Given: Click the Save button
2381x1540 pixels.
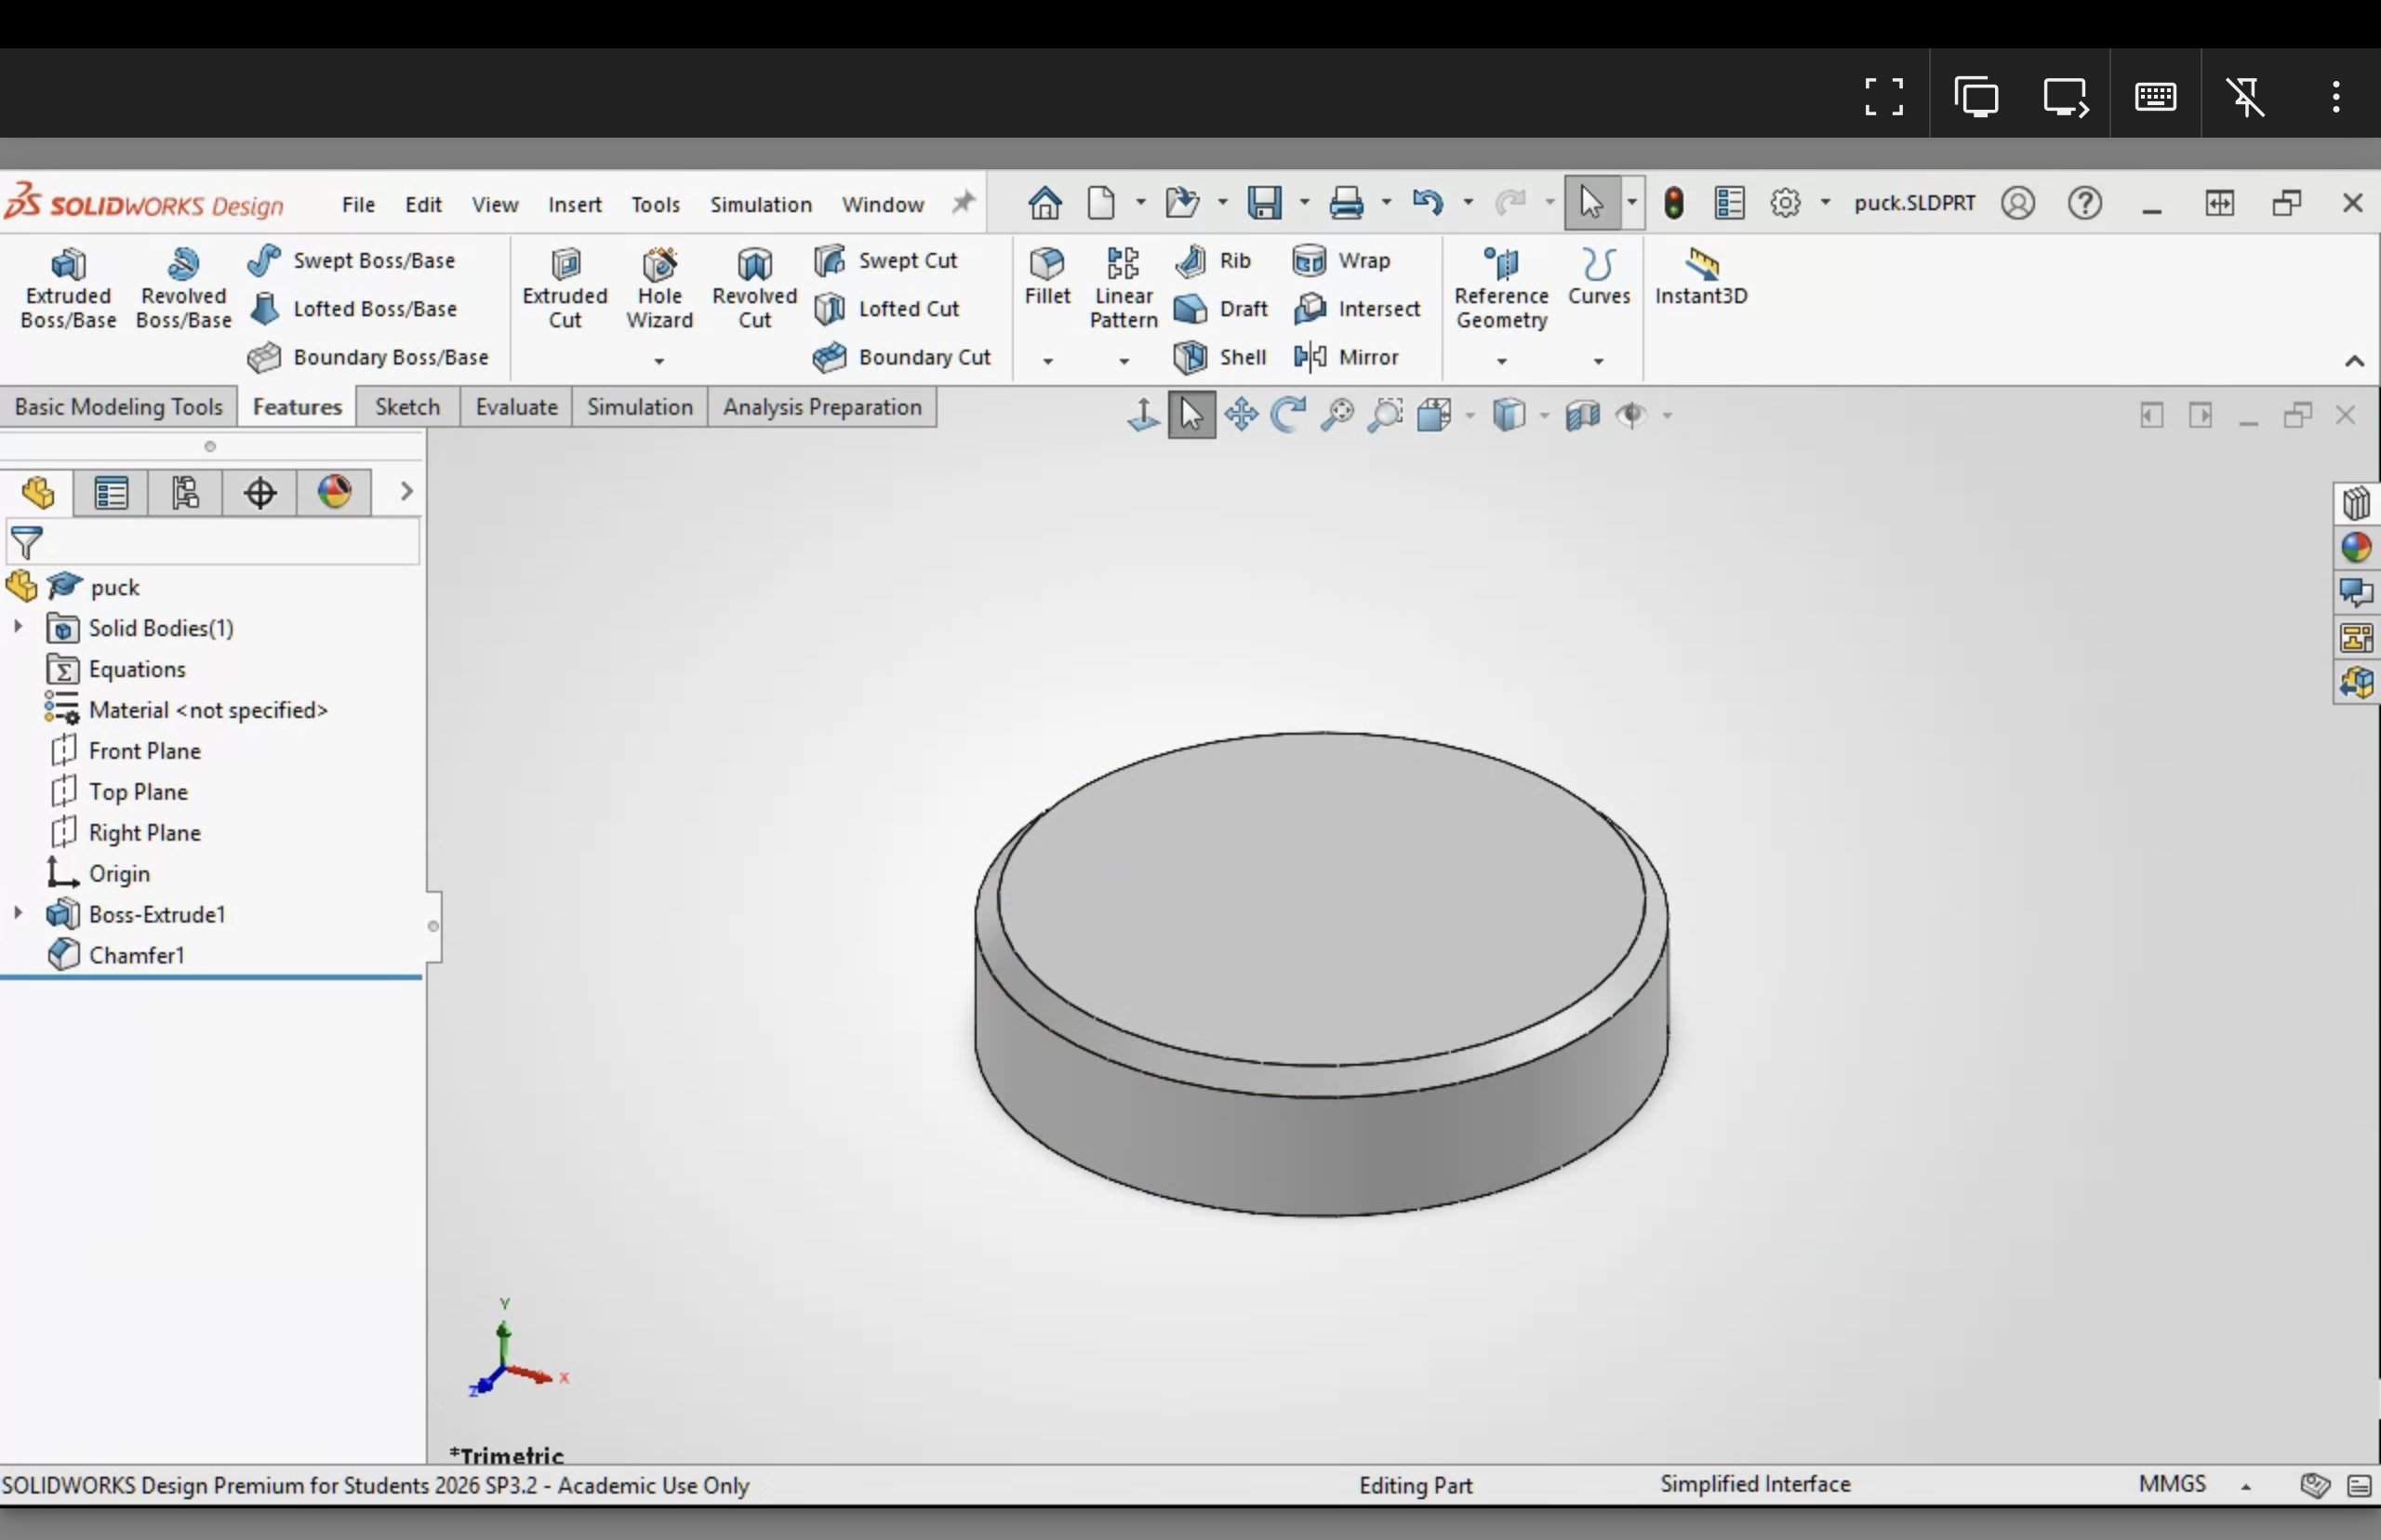Looking at the screenshot, I should pyautogui.click(x=1264, y=203).
